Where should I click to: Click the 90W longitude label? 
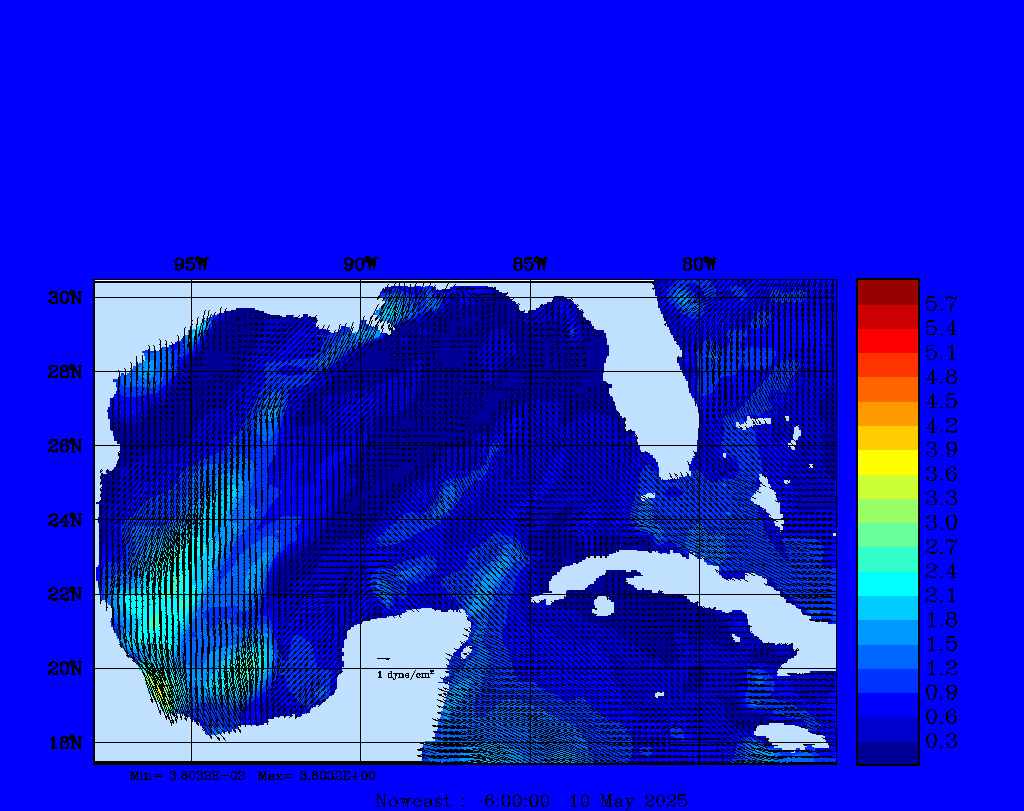[x=360, y=265]
